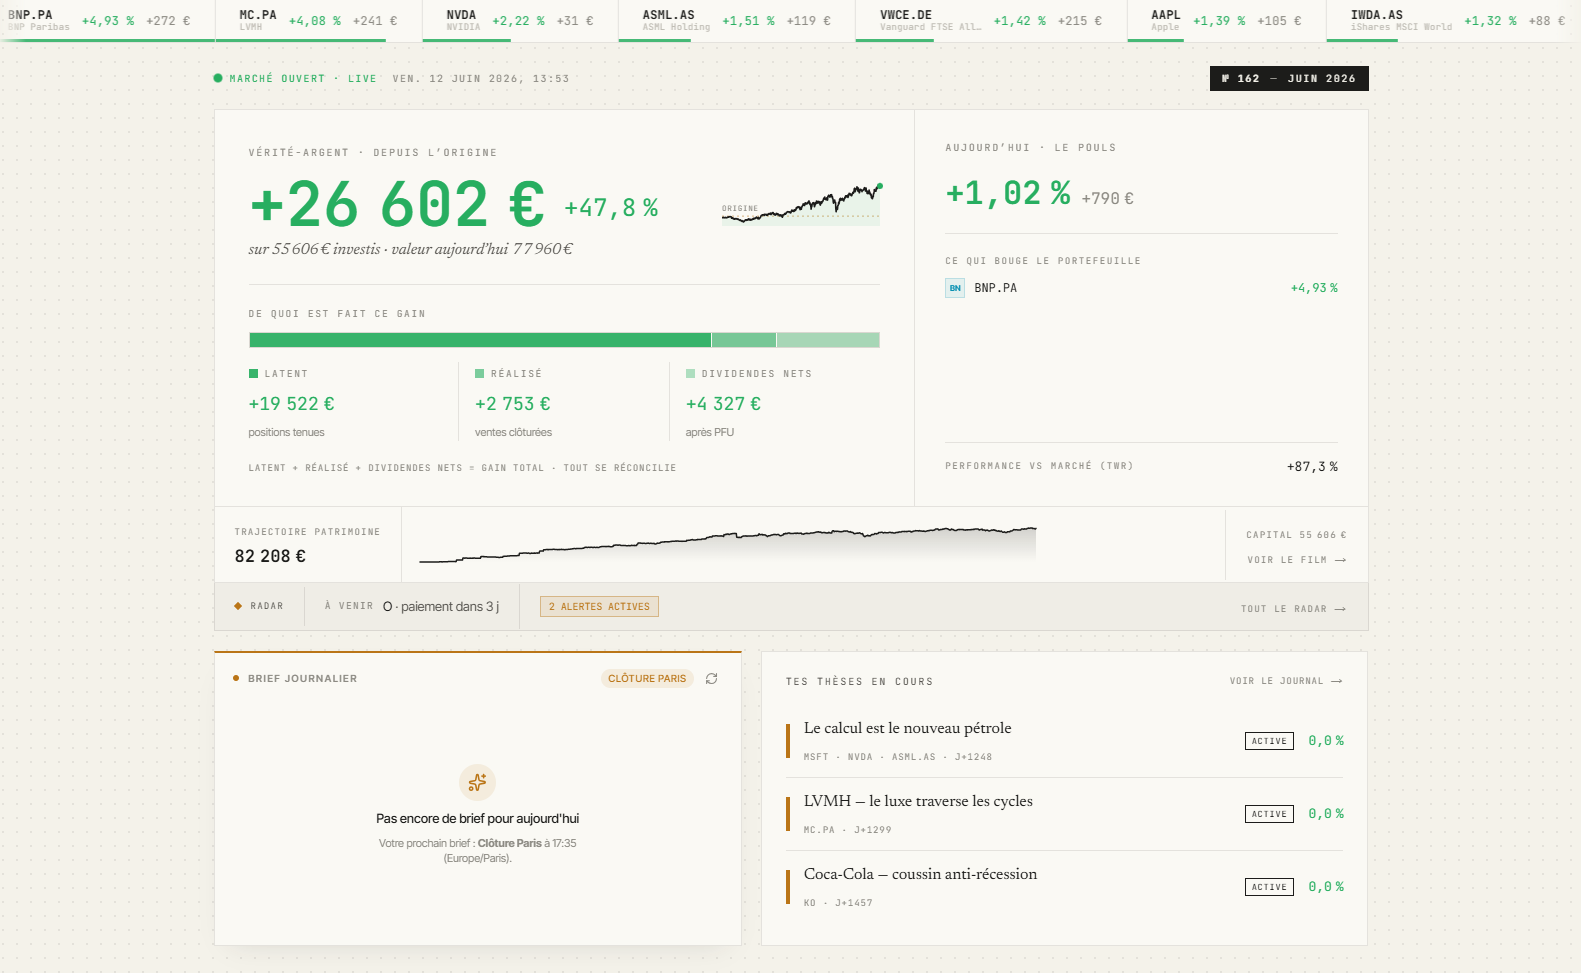
Task: Click the +26 602 € total gain figure
Action: tap(397, 204)
